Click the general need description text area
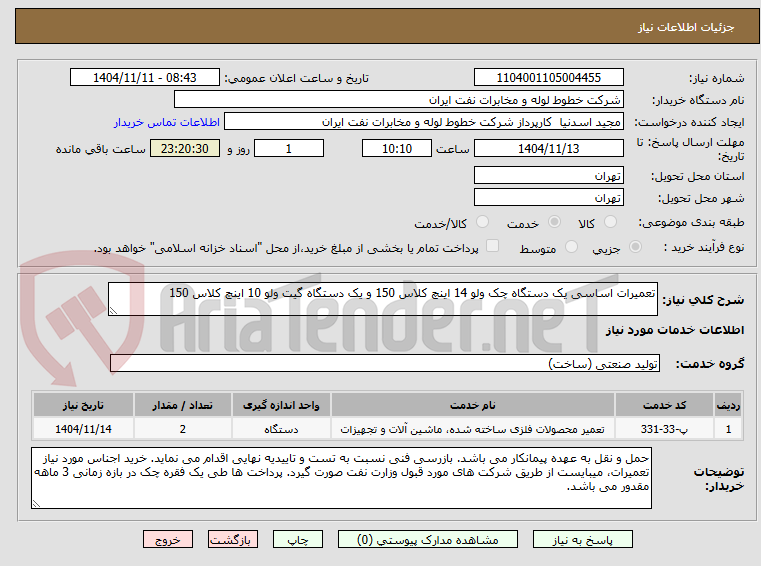The image size is (761, 566). [382, 300]
